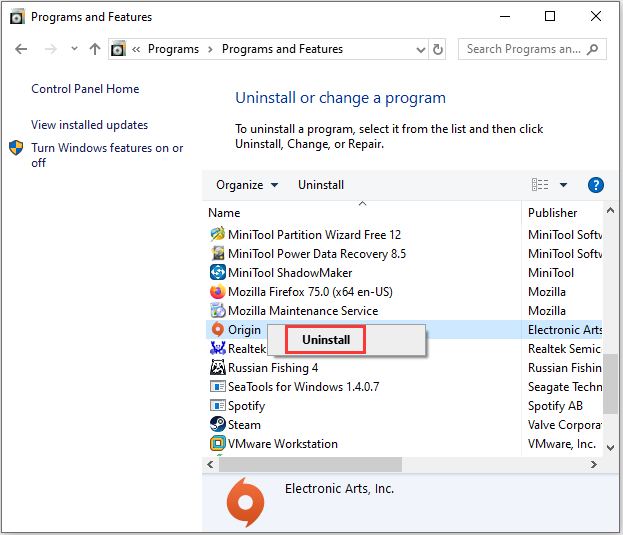The image size is (623, 535).
Task: Click the Search Programs input field
Action: click(524, 49)
